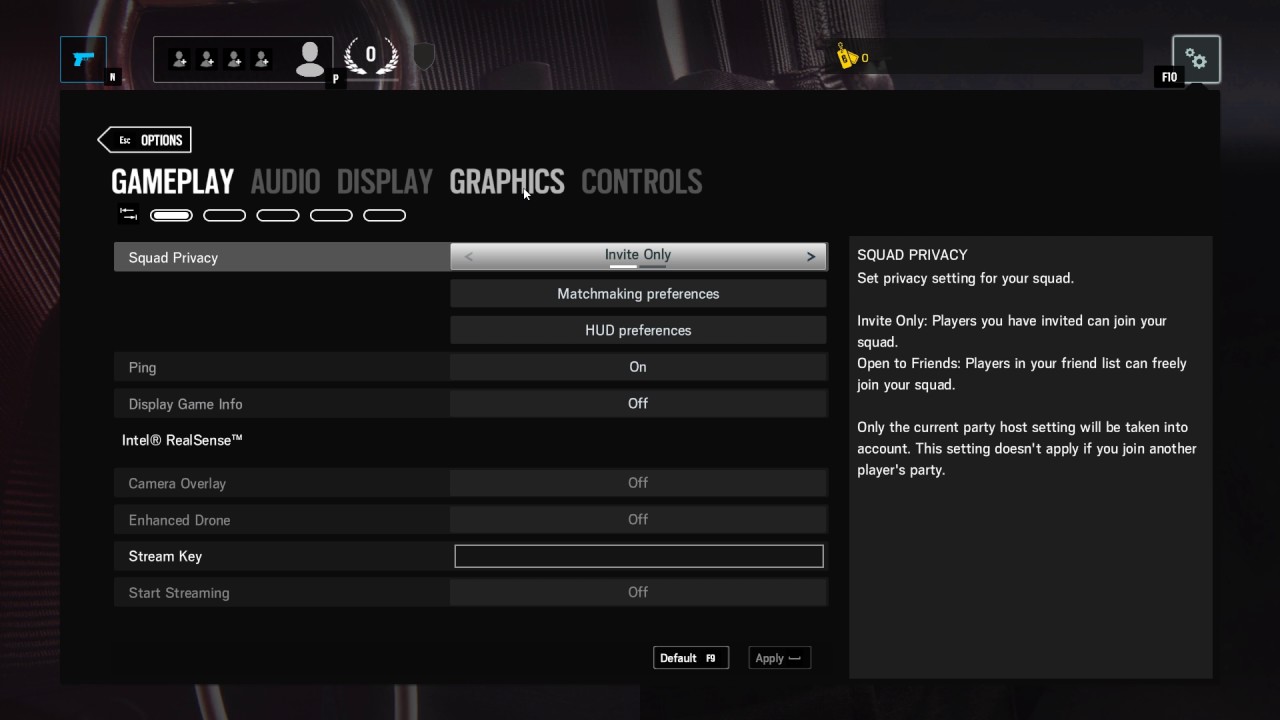Click the SQUAD PRIVACY description heading
Image resolution: width=1280 pixels, height=720 pixels.
point(912,255)
